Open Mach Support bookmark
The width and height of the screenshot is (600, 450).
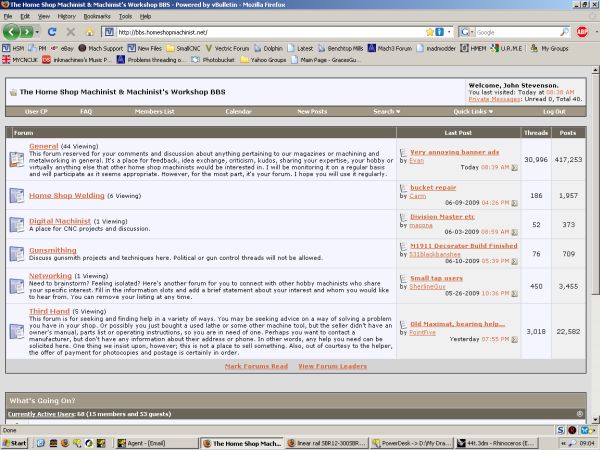click(101, 48)
